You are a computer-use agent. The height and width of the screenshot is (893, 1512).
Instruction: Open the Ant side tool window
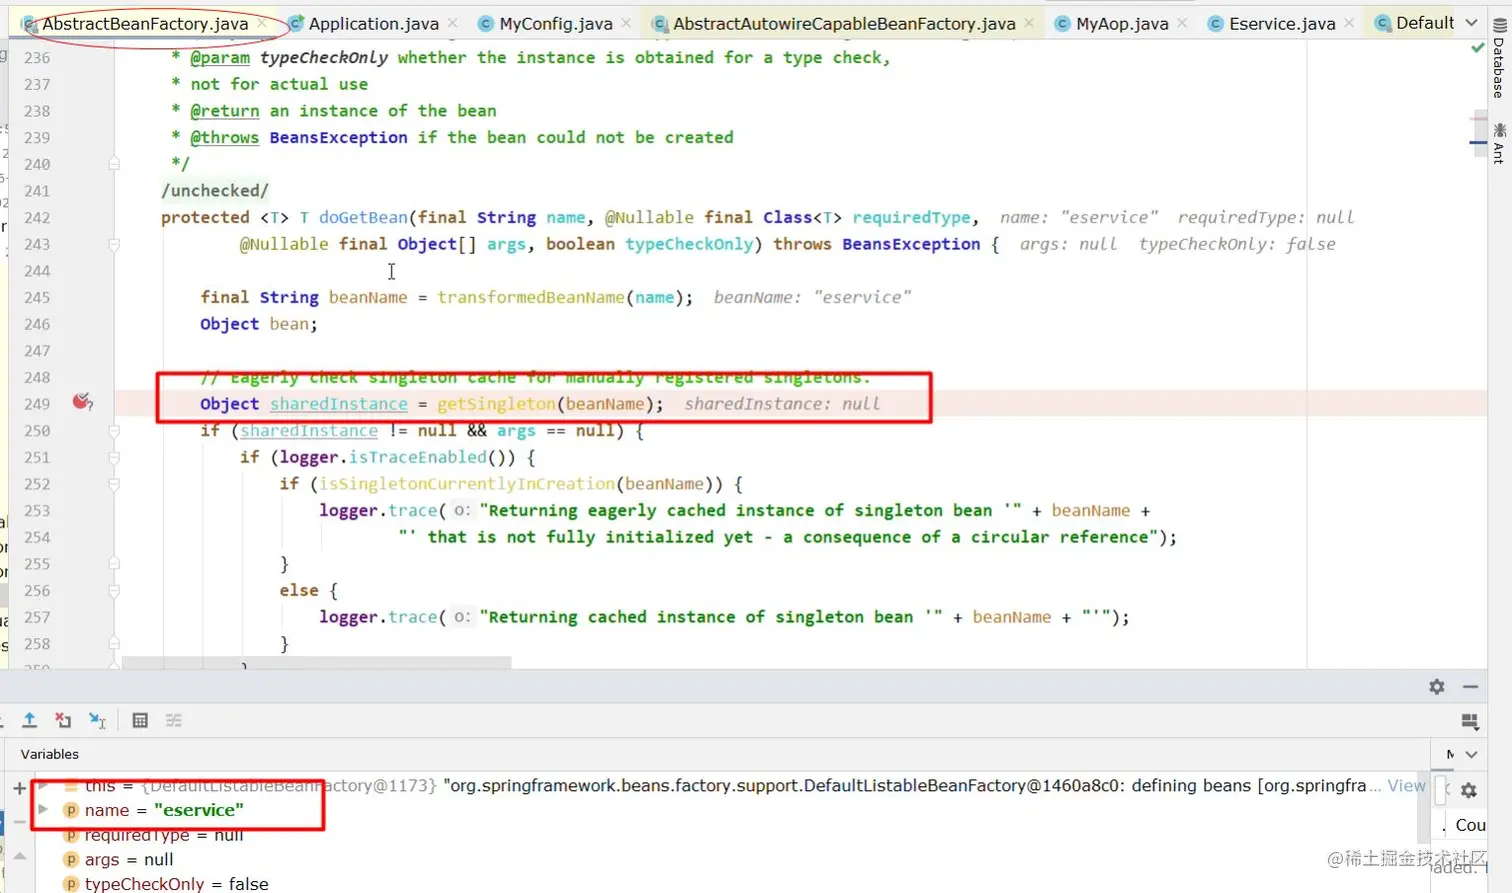1498,143
